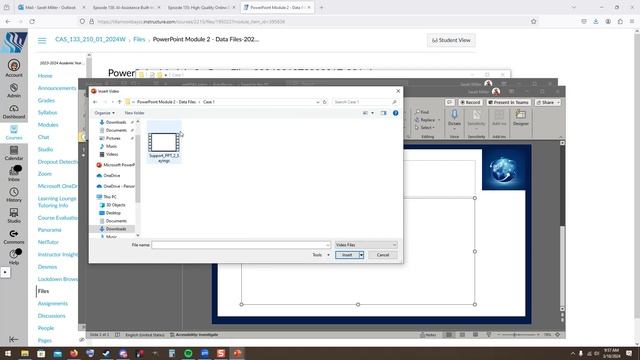Open Modules in the course menu
The image size is (640, 360).
[48, 125]
